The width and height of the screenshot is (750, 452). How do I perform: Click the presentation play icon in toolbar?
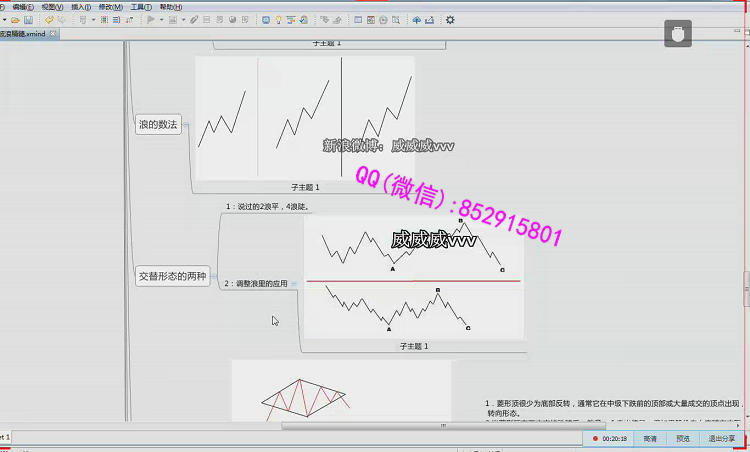(x=151, y=20)
